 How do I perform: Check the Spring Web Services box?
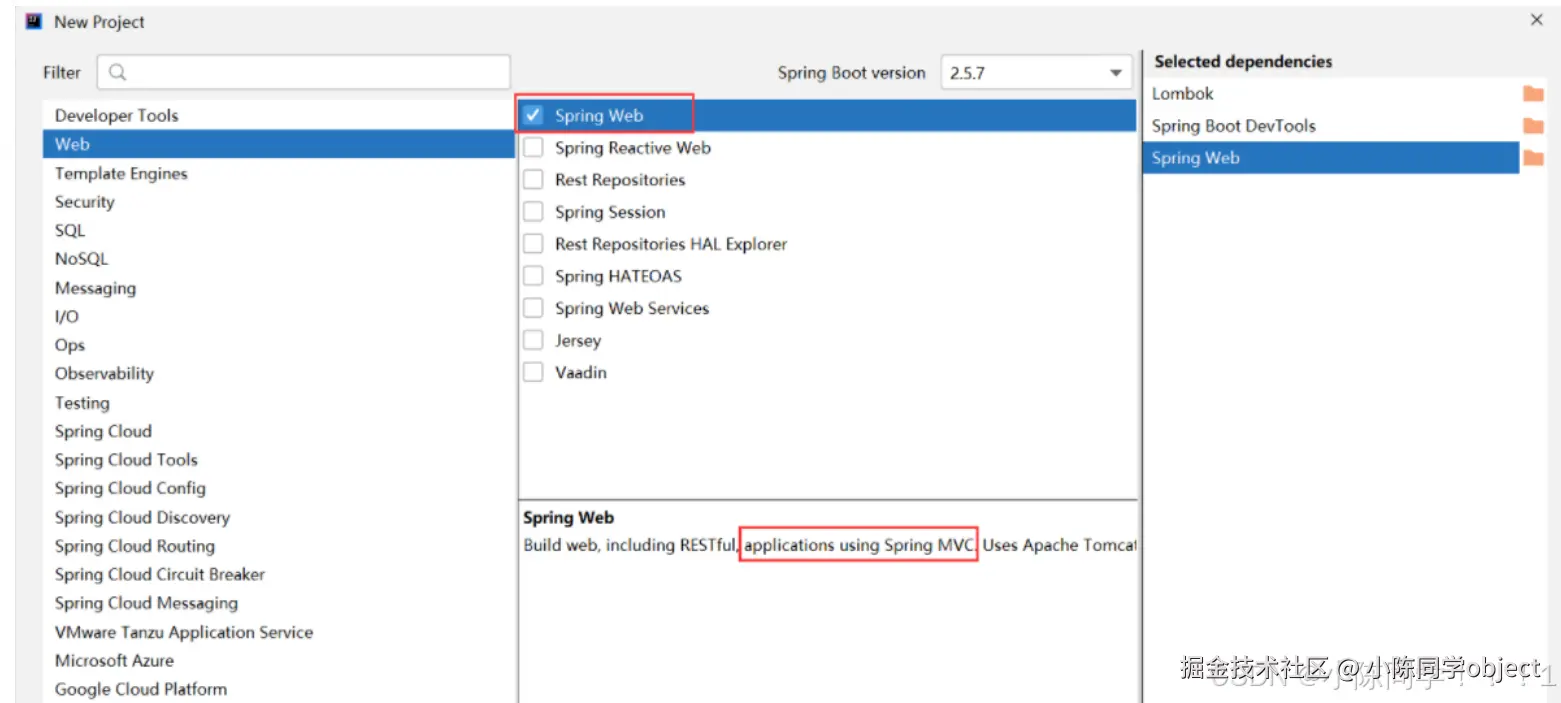534,308
